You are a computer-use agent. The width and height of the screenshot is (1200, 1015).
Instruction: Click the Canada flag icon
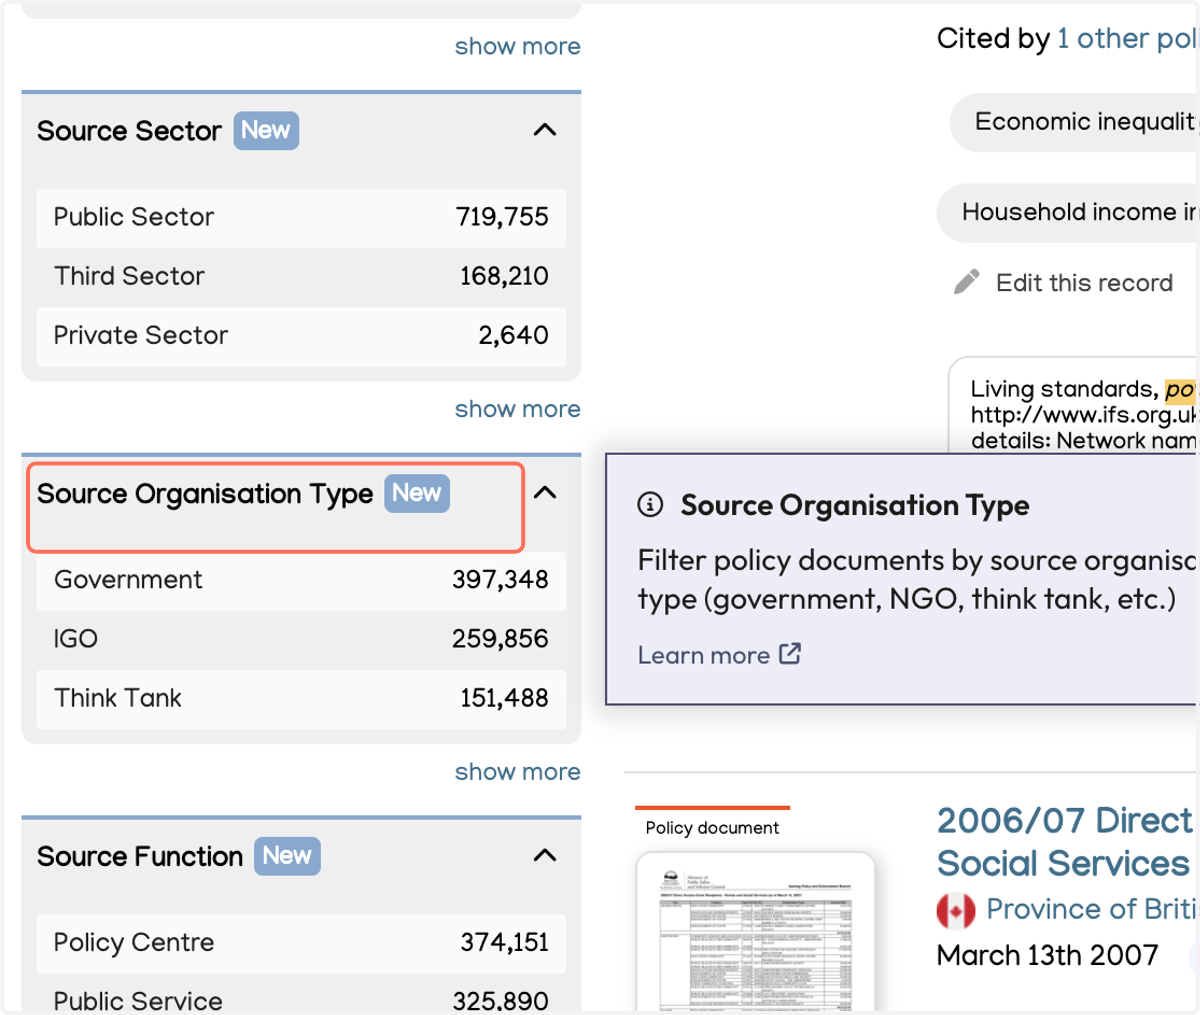[956, 910]
